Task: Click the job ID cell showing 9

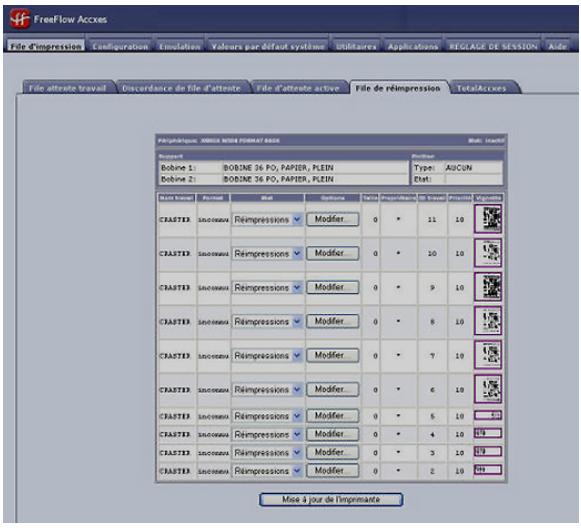Action: (x=432, y=288)
